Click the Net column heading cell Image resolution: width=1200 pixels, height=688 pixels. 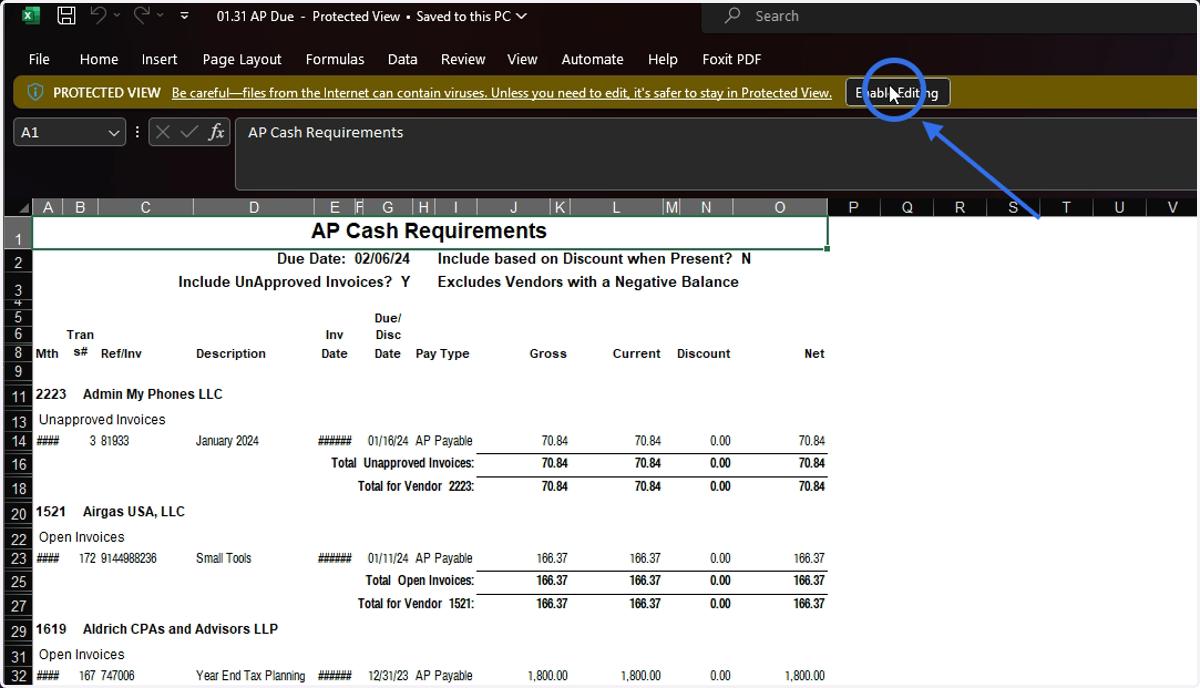(814, 354)
